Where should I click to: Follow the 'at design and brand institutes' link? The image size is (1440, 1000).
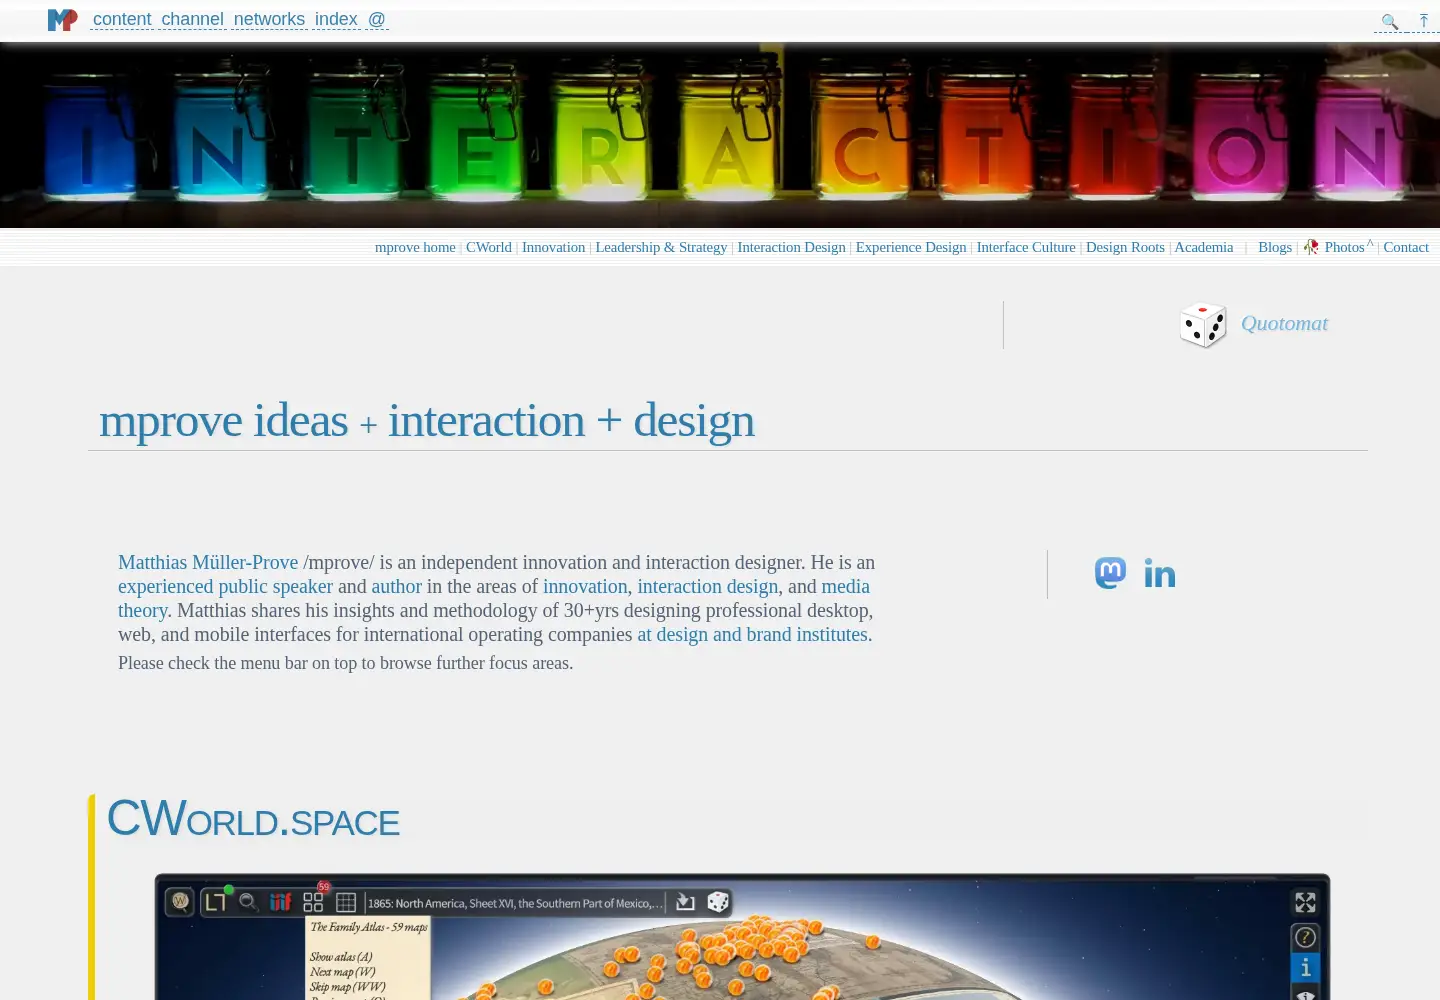click(752, 634)
